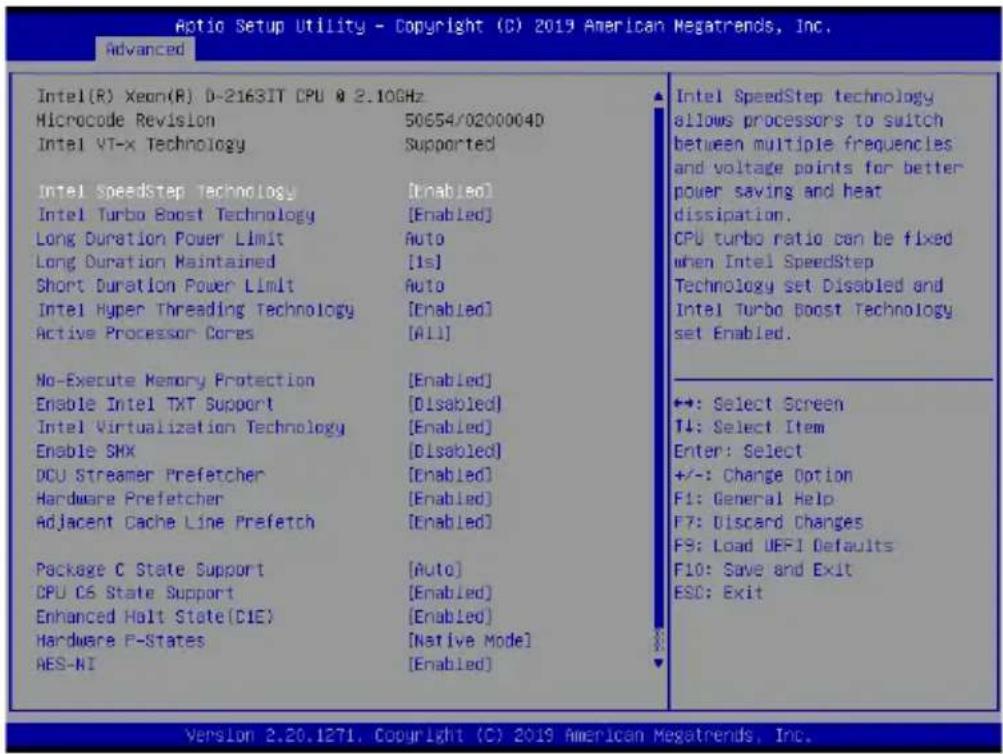Click F10: Save and Exit hint

(762, 570)
